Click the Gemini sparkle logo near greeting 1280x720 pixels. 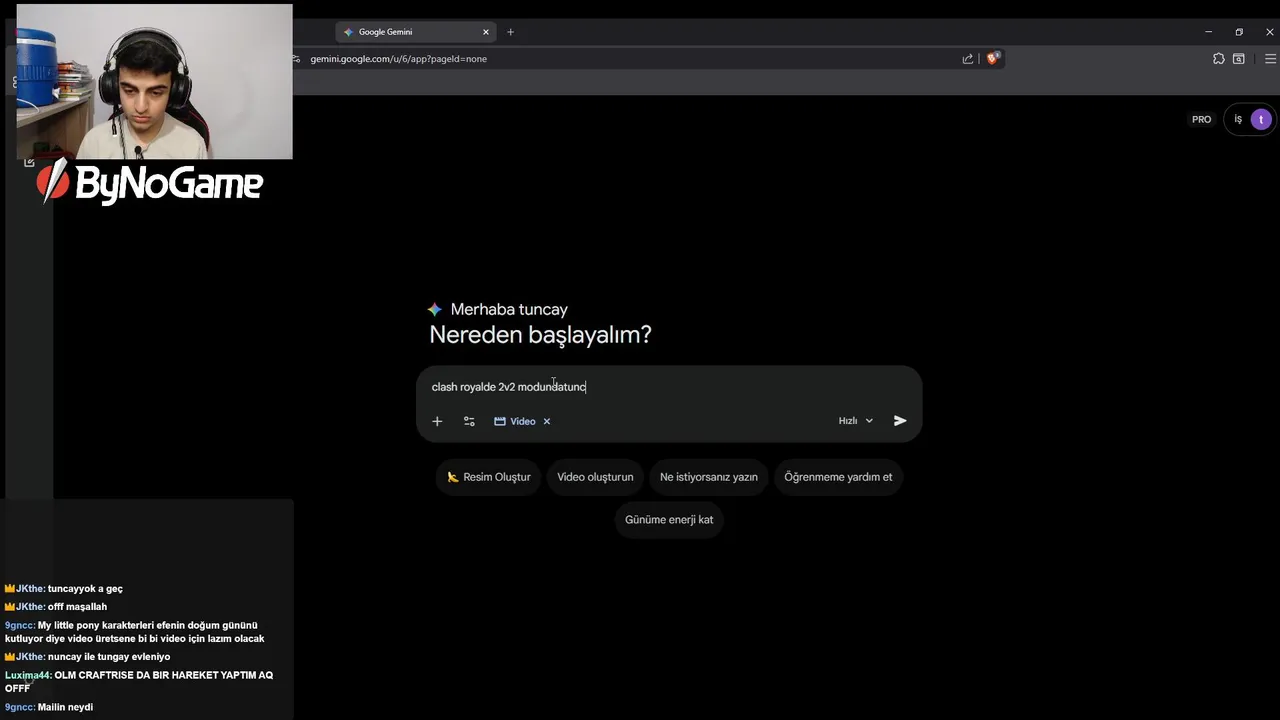435,310
